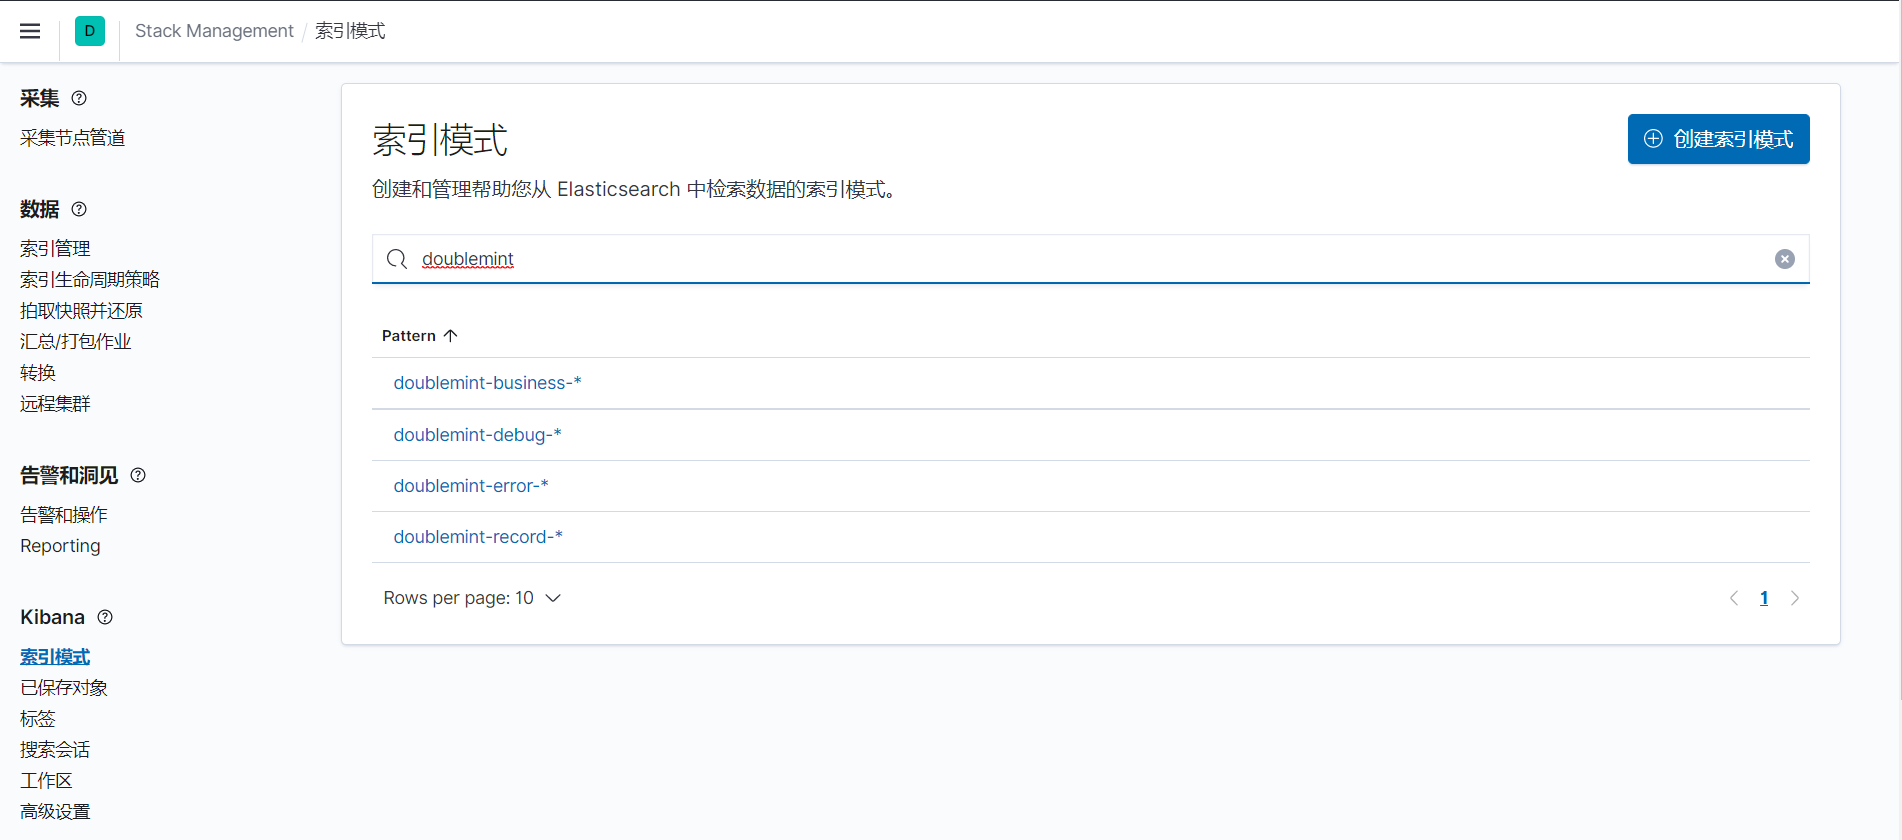Open 拍取快照并还原 in sidebar

(x=81, y=310)
